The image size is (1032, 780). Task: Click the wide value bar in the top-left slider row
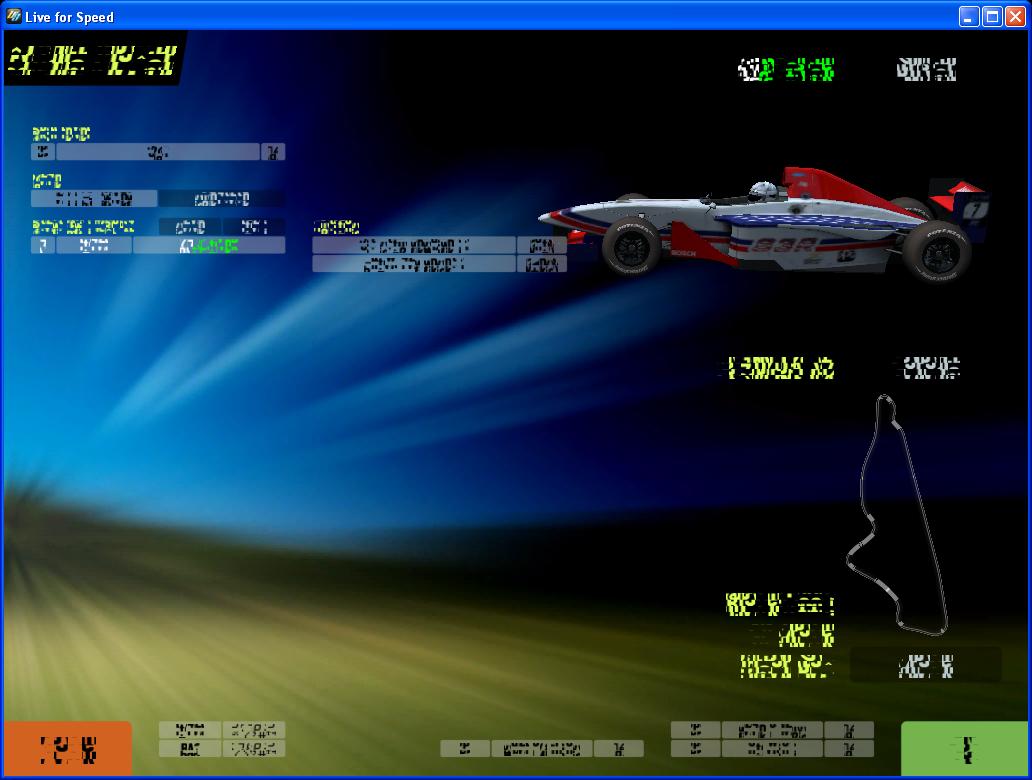[x=158, y=152]
